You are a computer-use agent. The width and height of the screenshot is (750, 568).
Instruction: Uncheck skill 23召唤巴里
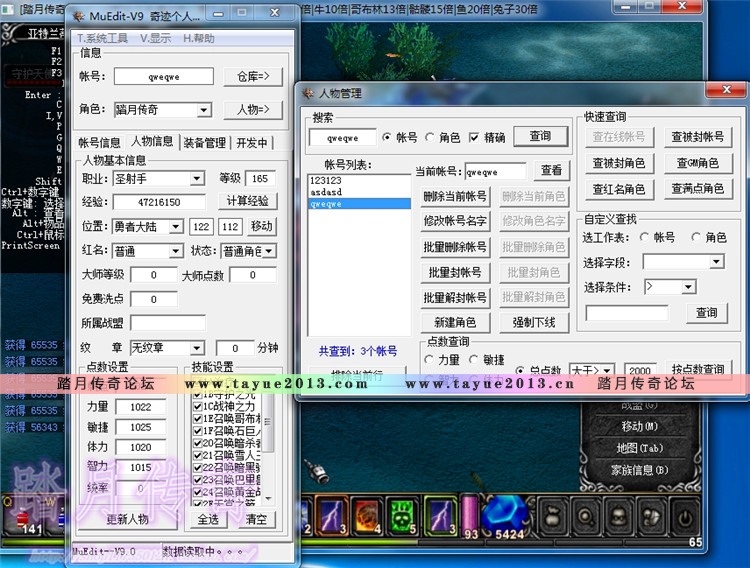point(197,480)
